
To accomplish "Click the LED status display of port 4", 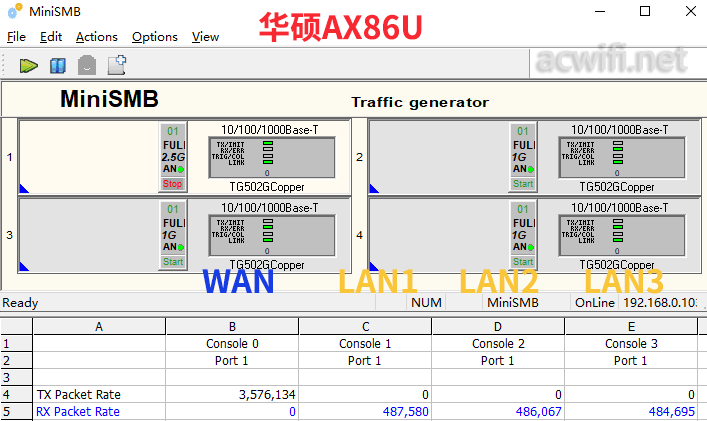I will pos(622,236).
